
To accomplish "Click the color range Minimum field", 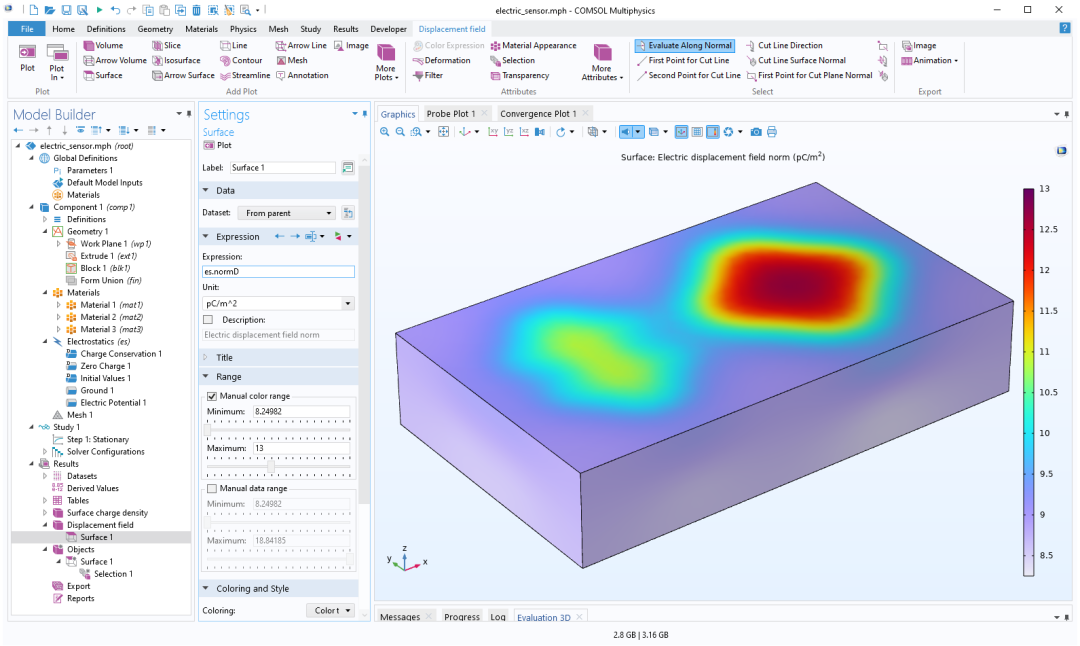I will coord(301,411).
